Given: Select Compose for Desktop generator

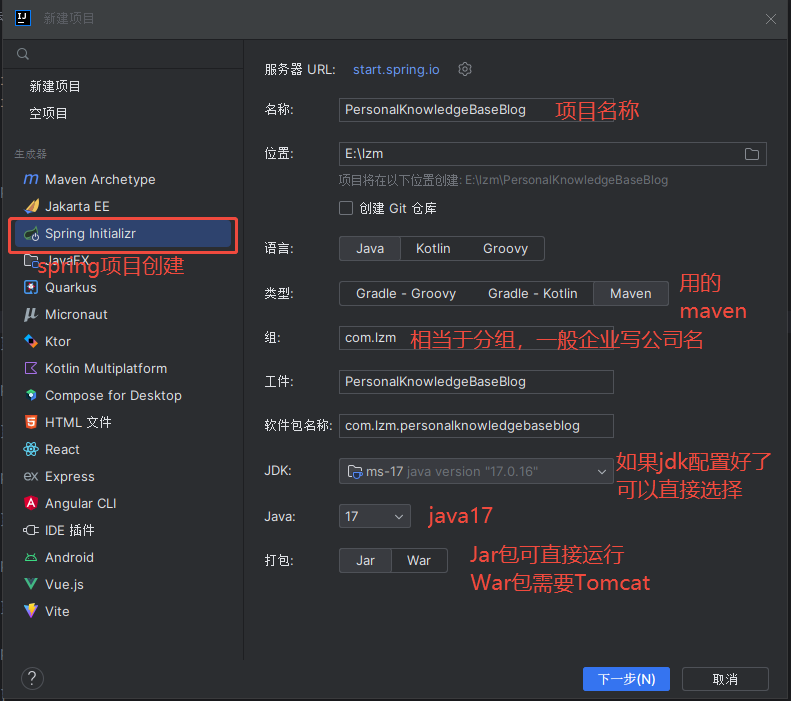Looking at the screenshot, I should click(x=123, y=395).
